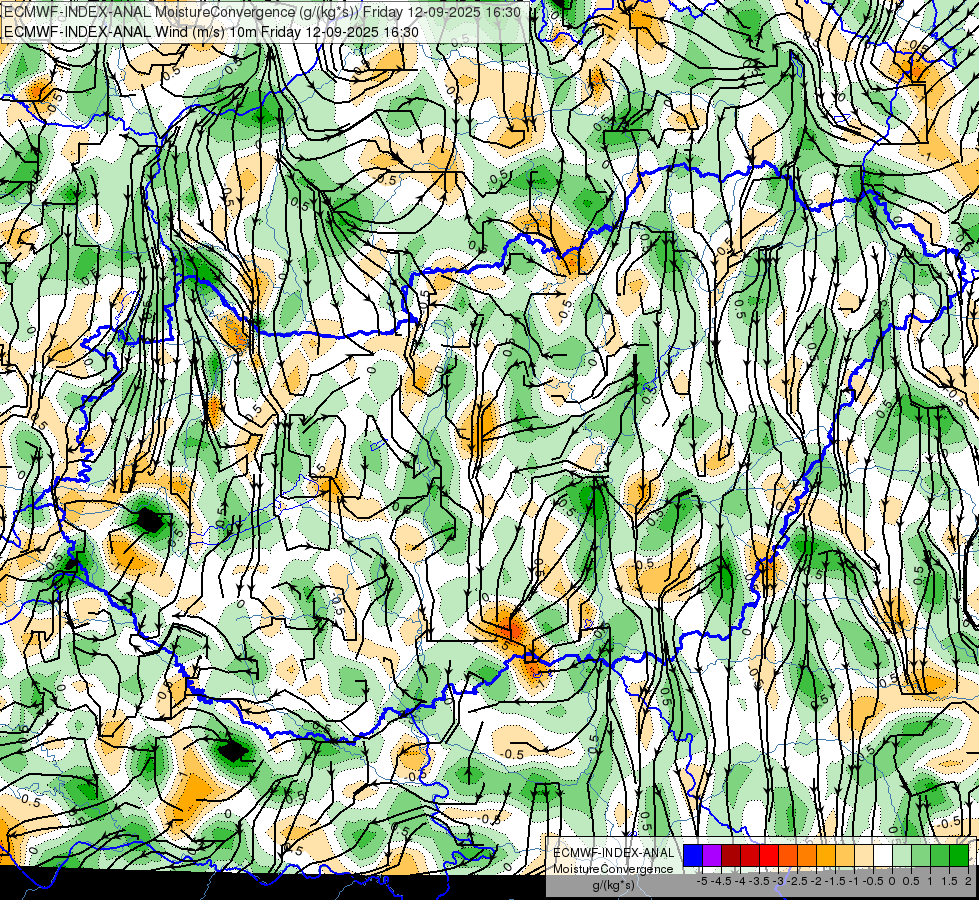Click the -4.5 tick label in the legend
979x900 pixels.
[x=721, y=881]
